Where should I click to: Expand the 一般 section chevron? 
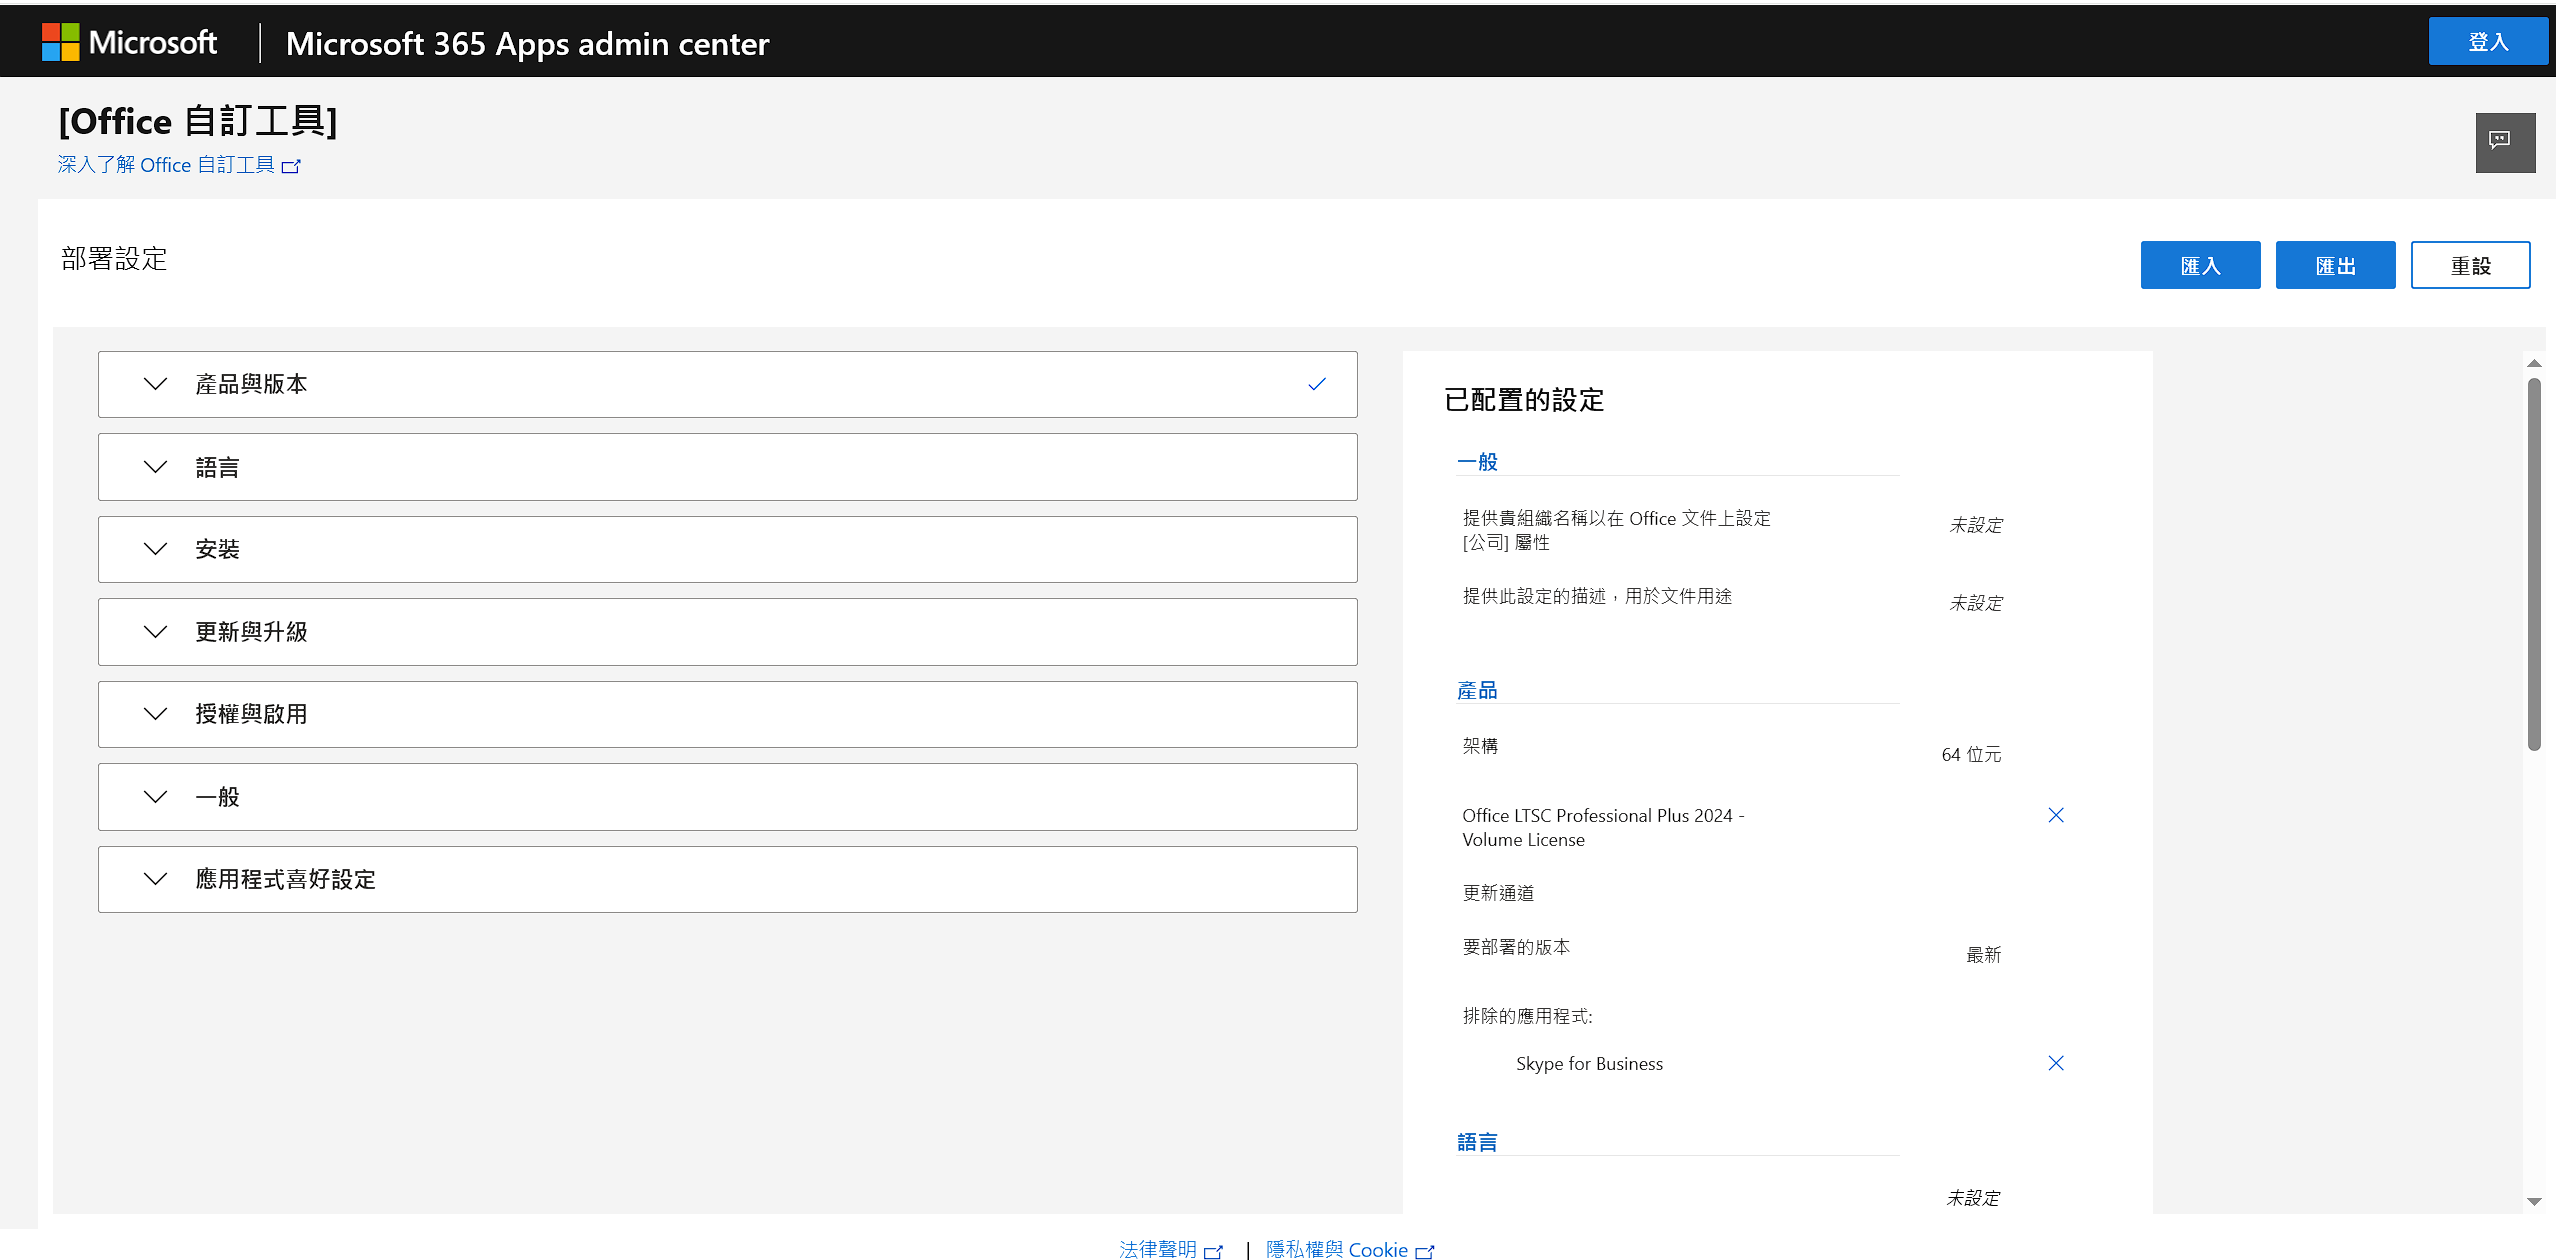coord(155,797)
